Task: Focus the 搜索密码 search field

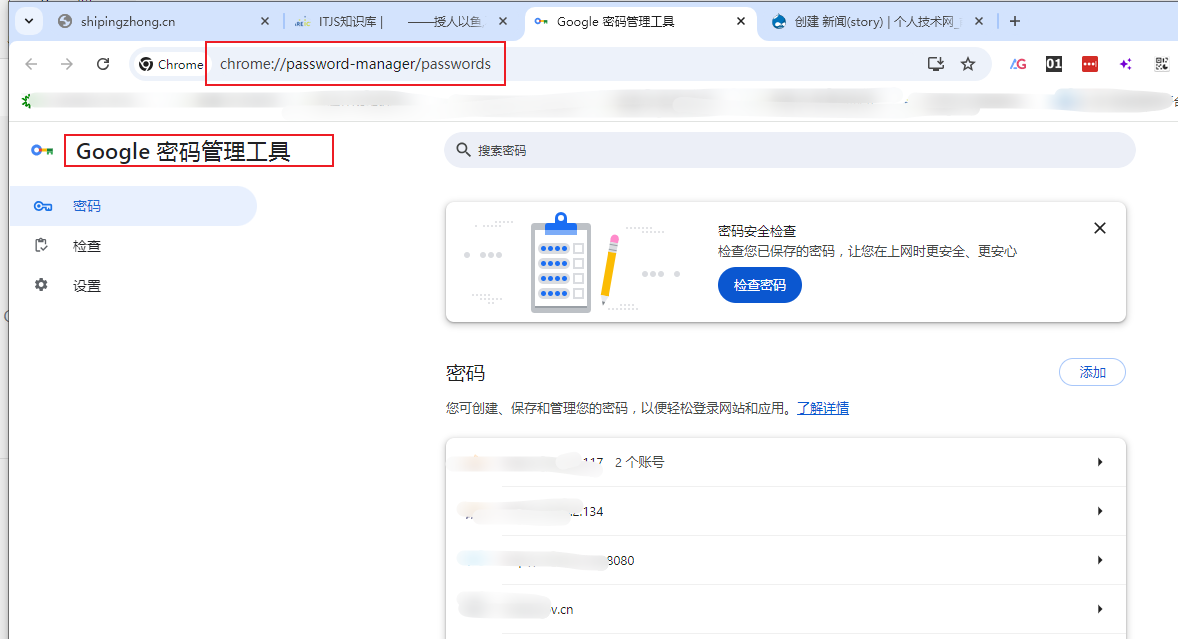Action: [x=790, y=150]
